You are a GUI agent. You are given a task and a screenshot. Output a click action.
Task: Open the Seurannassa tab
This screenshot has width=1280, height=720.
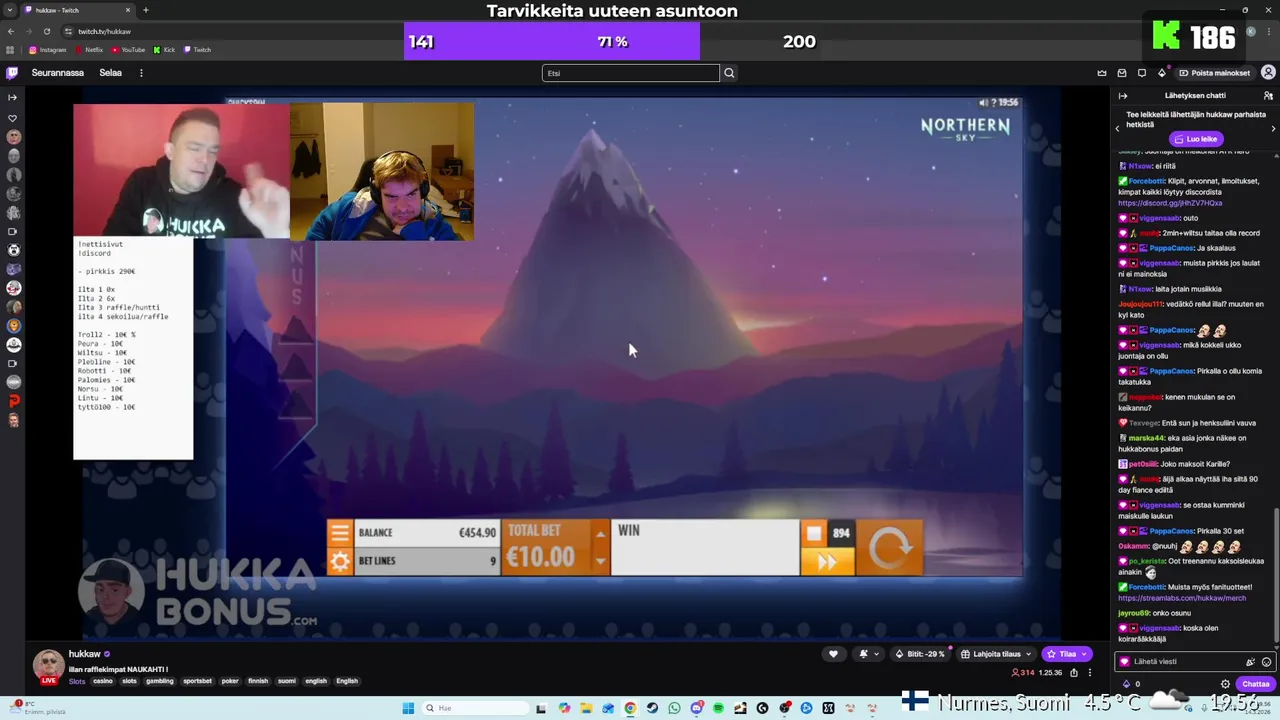58,73
